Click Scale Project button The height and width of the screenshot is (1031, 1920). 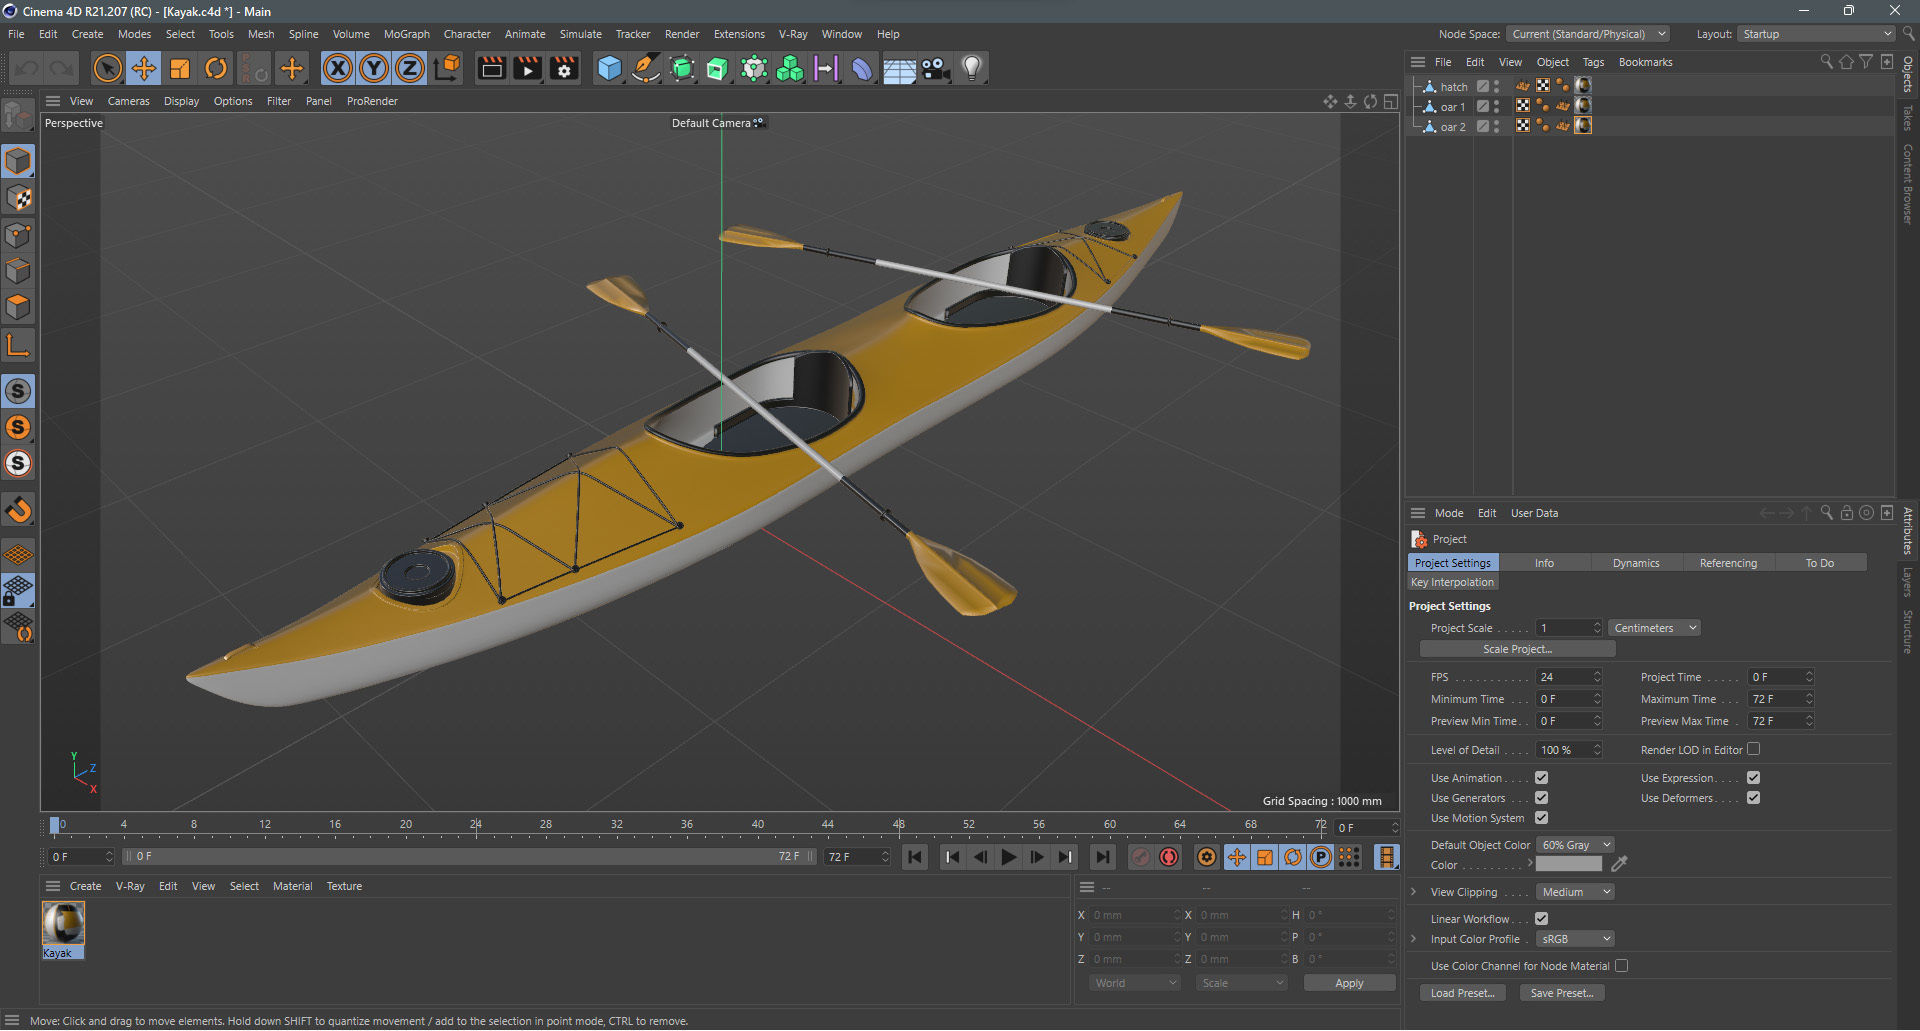(1517, 649)
